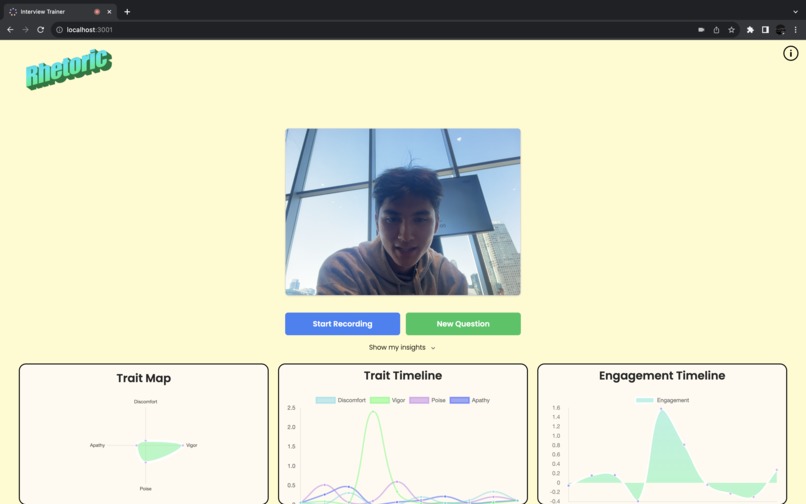Screen dimensions: 806x504
Task: Click the webcam video preview
Action: tap(403, 212)
